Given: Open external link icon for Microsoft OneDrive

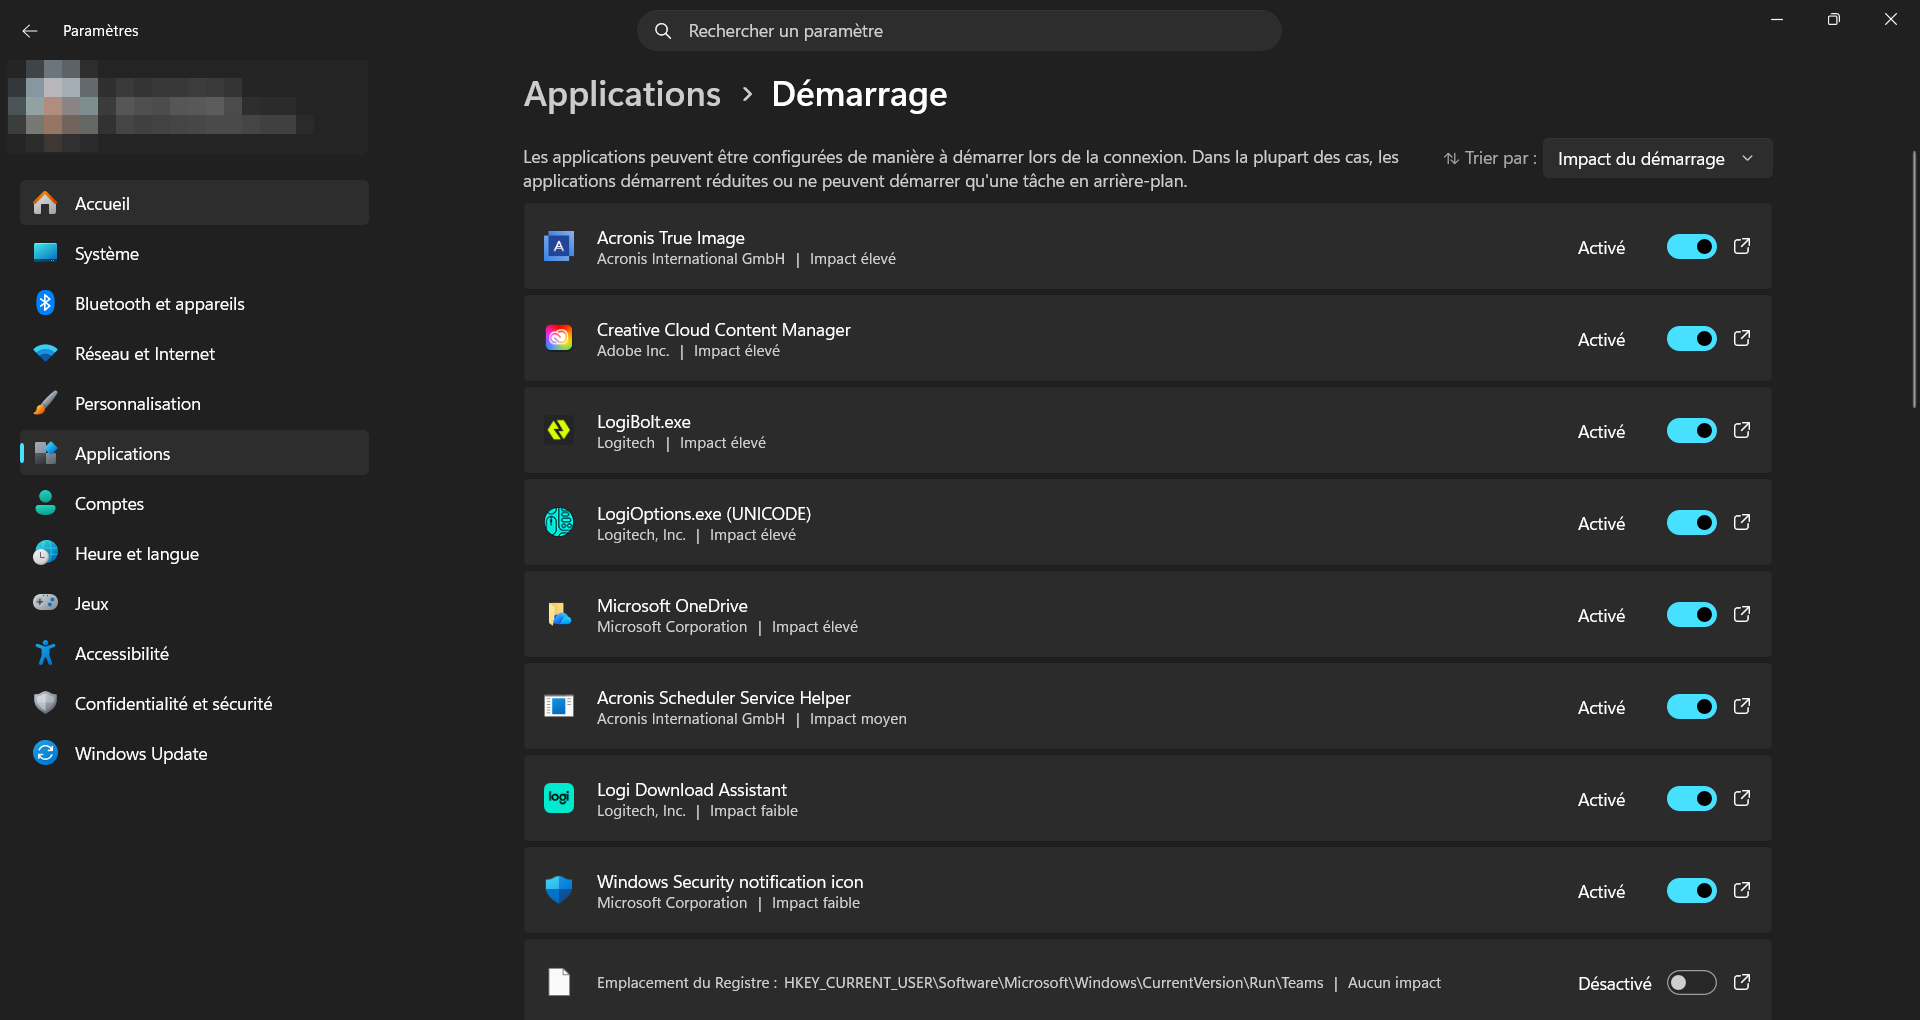Looking at the screenshot, I should 1741,614.
